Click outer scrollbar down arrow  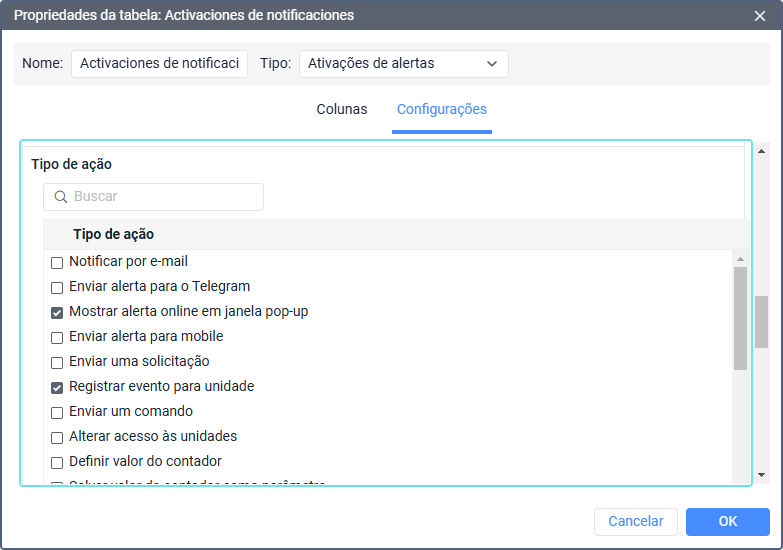[761, 476]
